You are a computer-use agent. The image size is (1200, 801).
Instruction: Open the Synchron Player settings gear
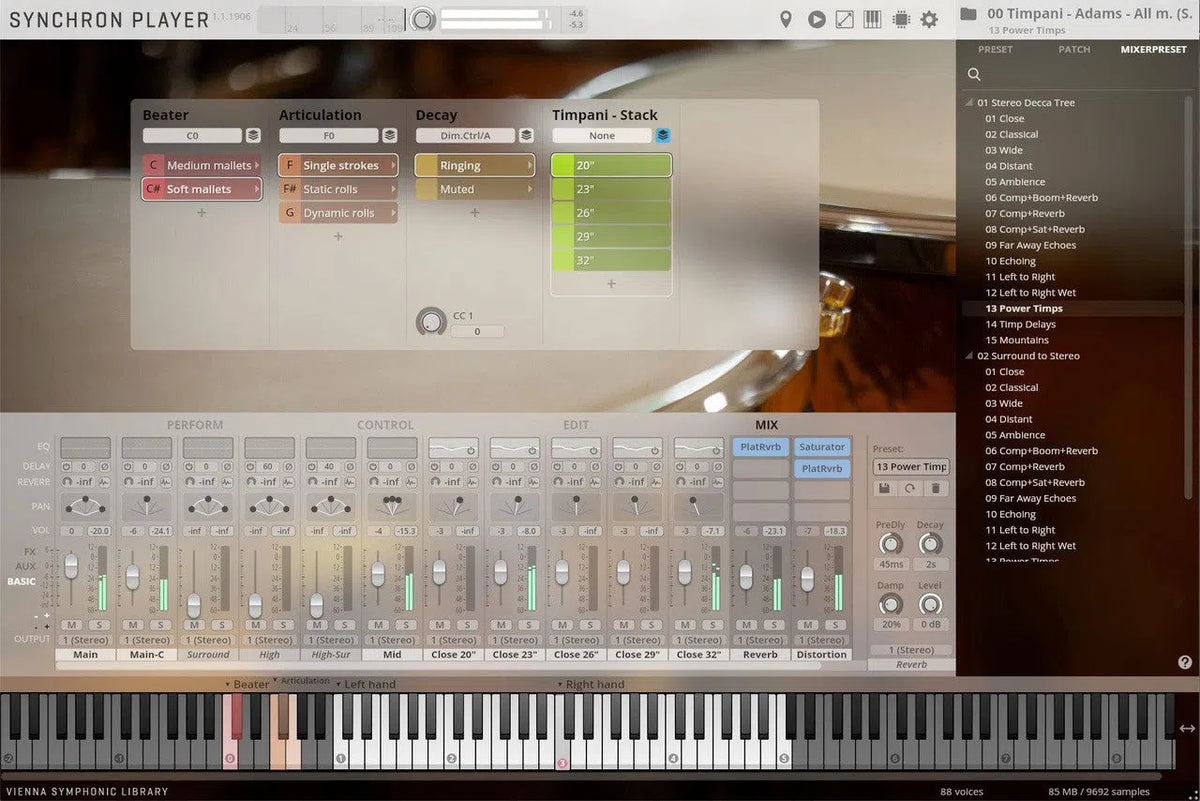(928, 19)
